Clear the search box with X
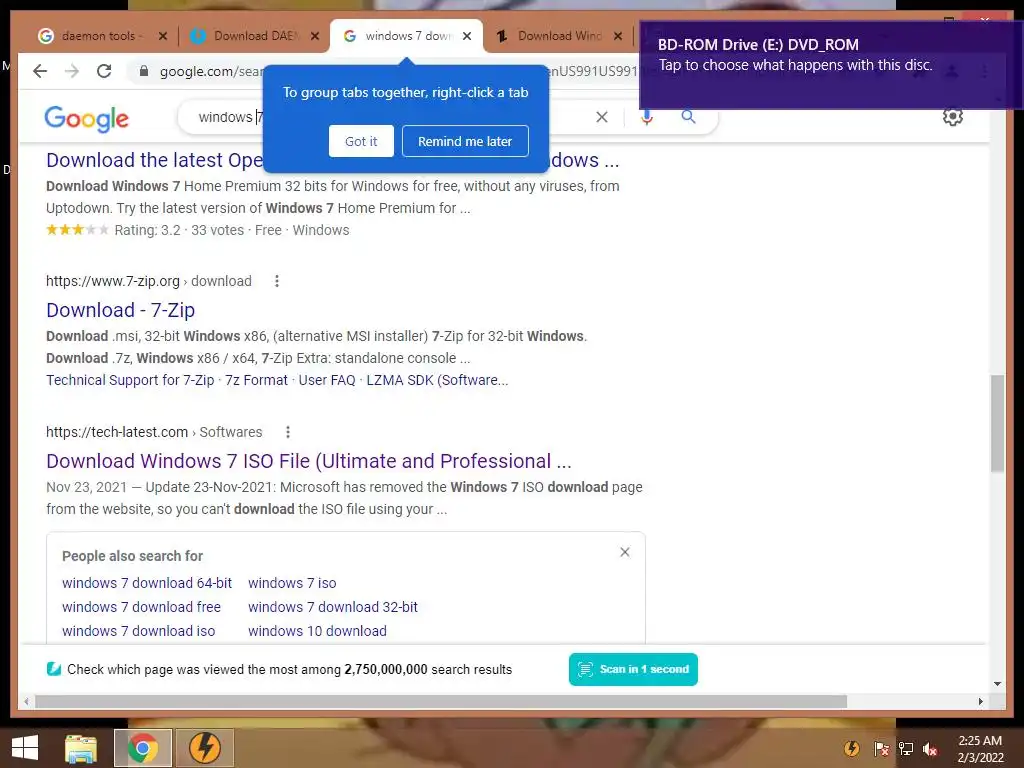Viewport: 1024px width, 768px height. coord(601,117)
